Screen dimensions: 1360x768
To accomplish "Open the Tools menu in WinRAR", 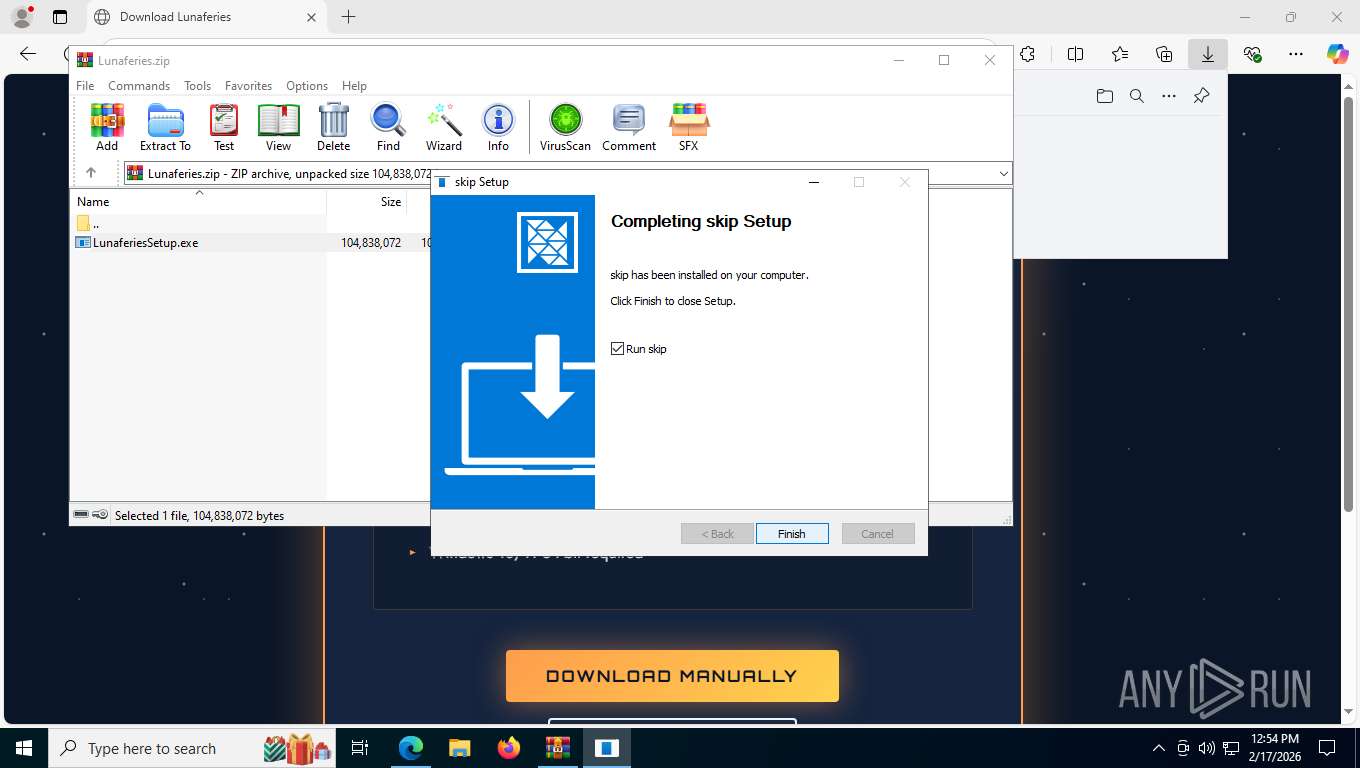I will pyautogui.click(x=197, y=86).
